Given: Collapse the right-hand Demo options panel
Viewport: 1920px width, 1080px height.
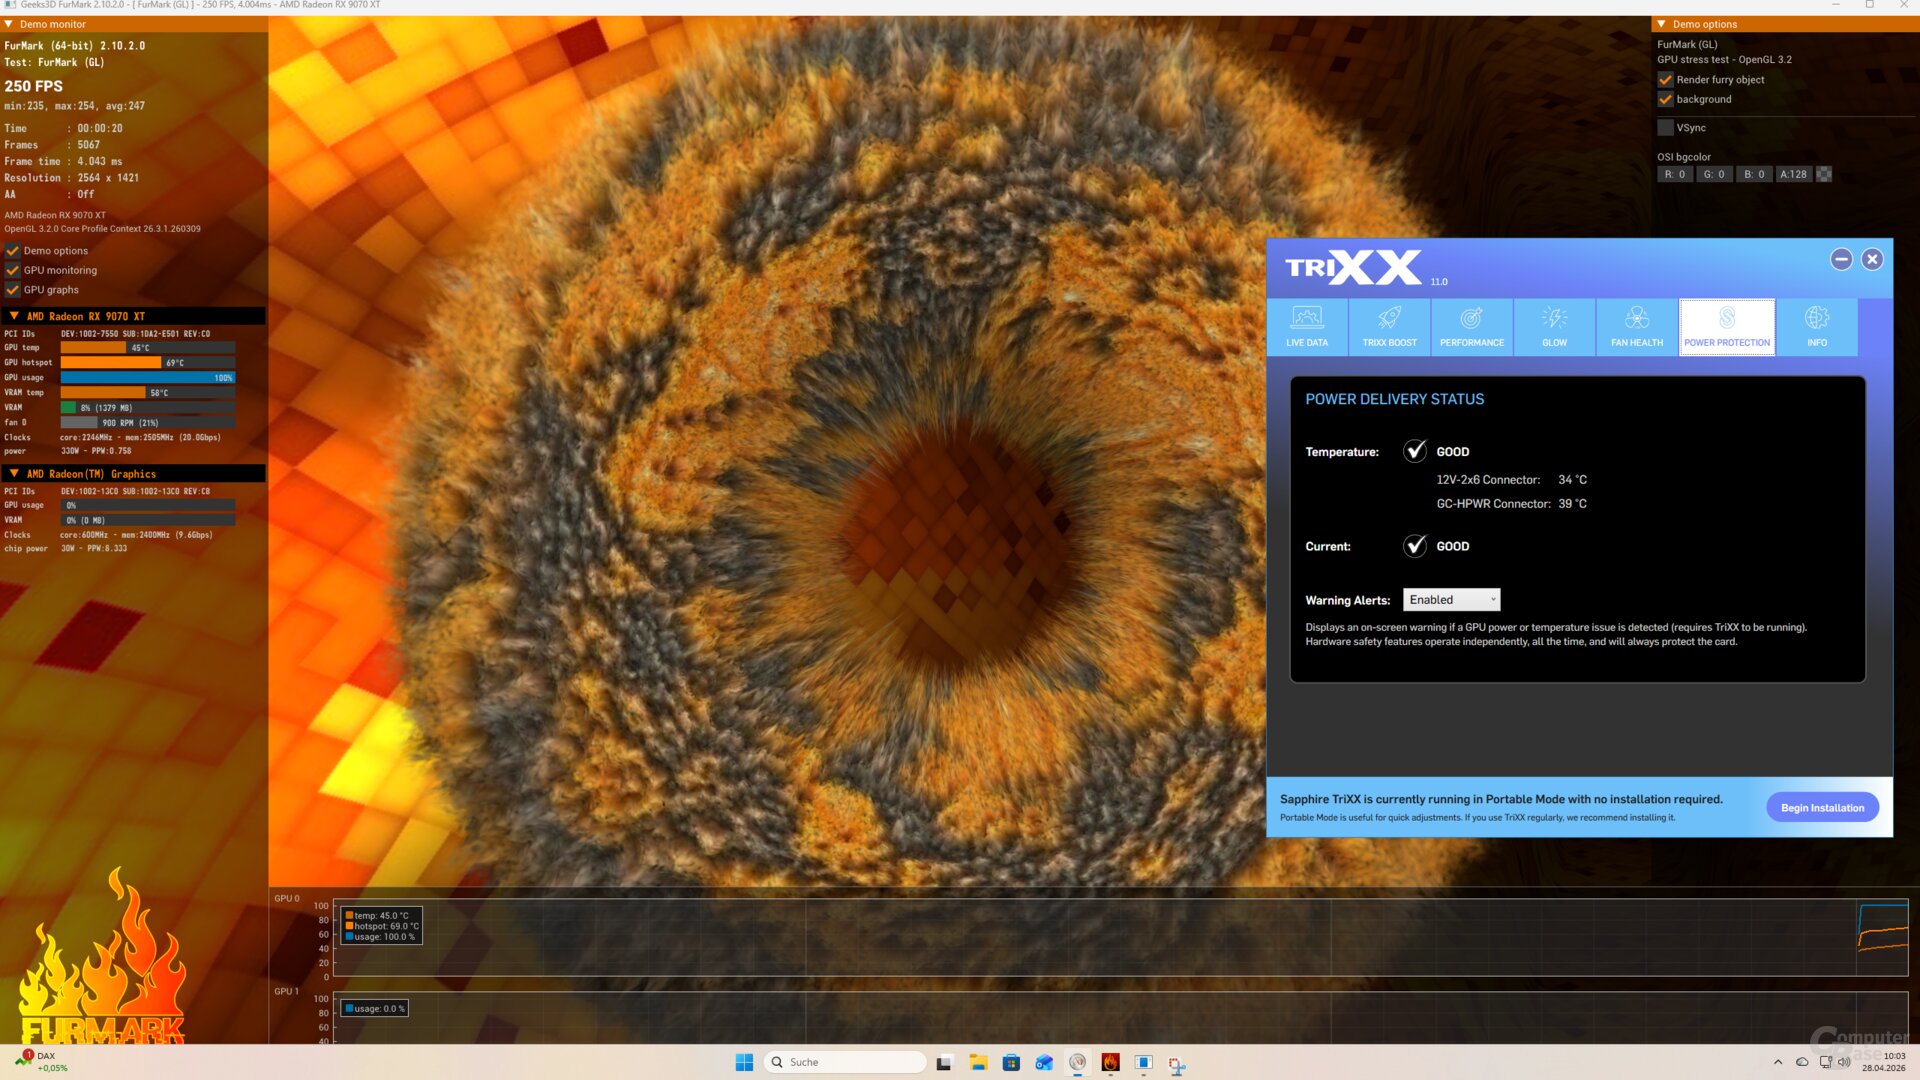Looking at the screenshot, I should (1662, 24).
